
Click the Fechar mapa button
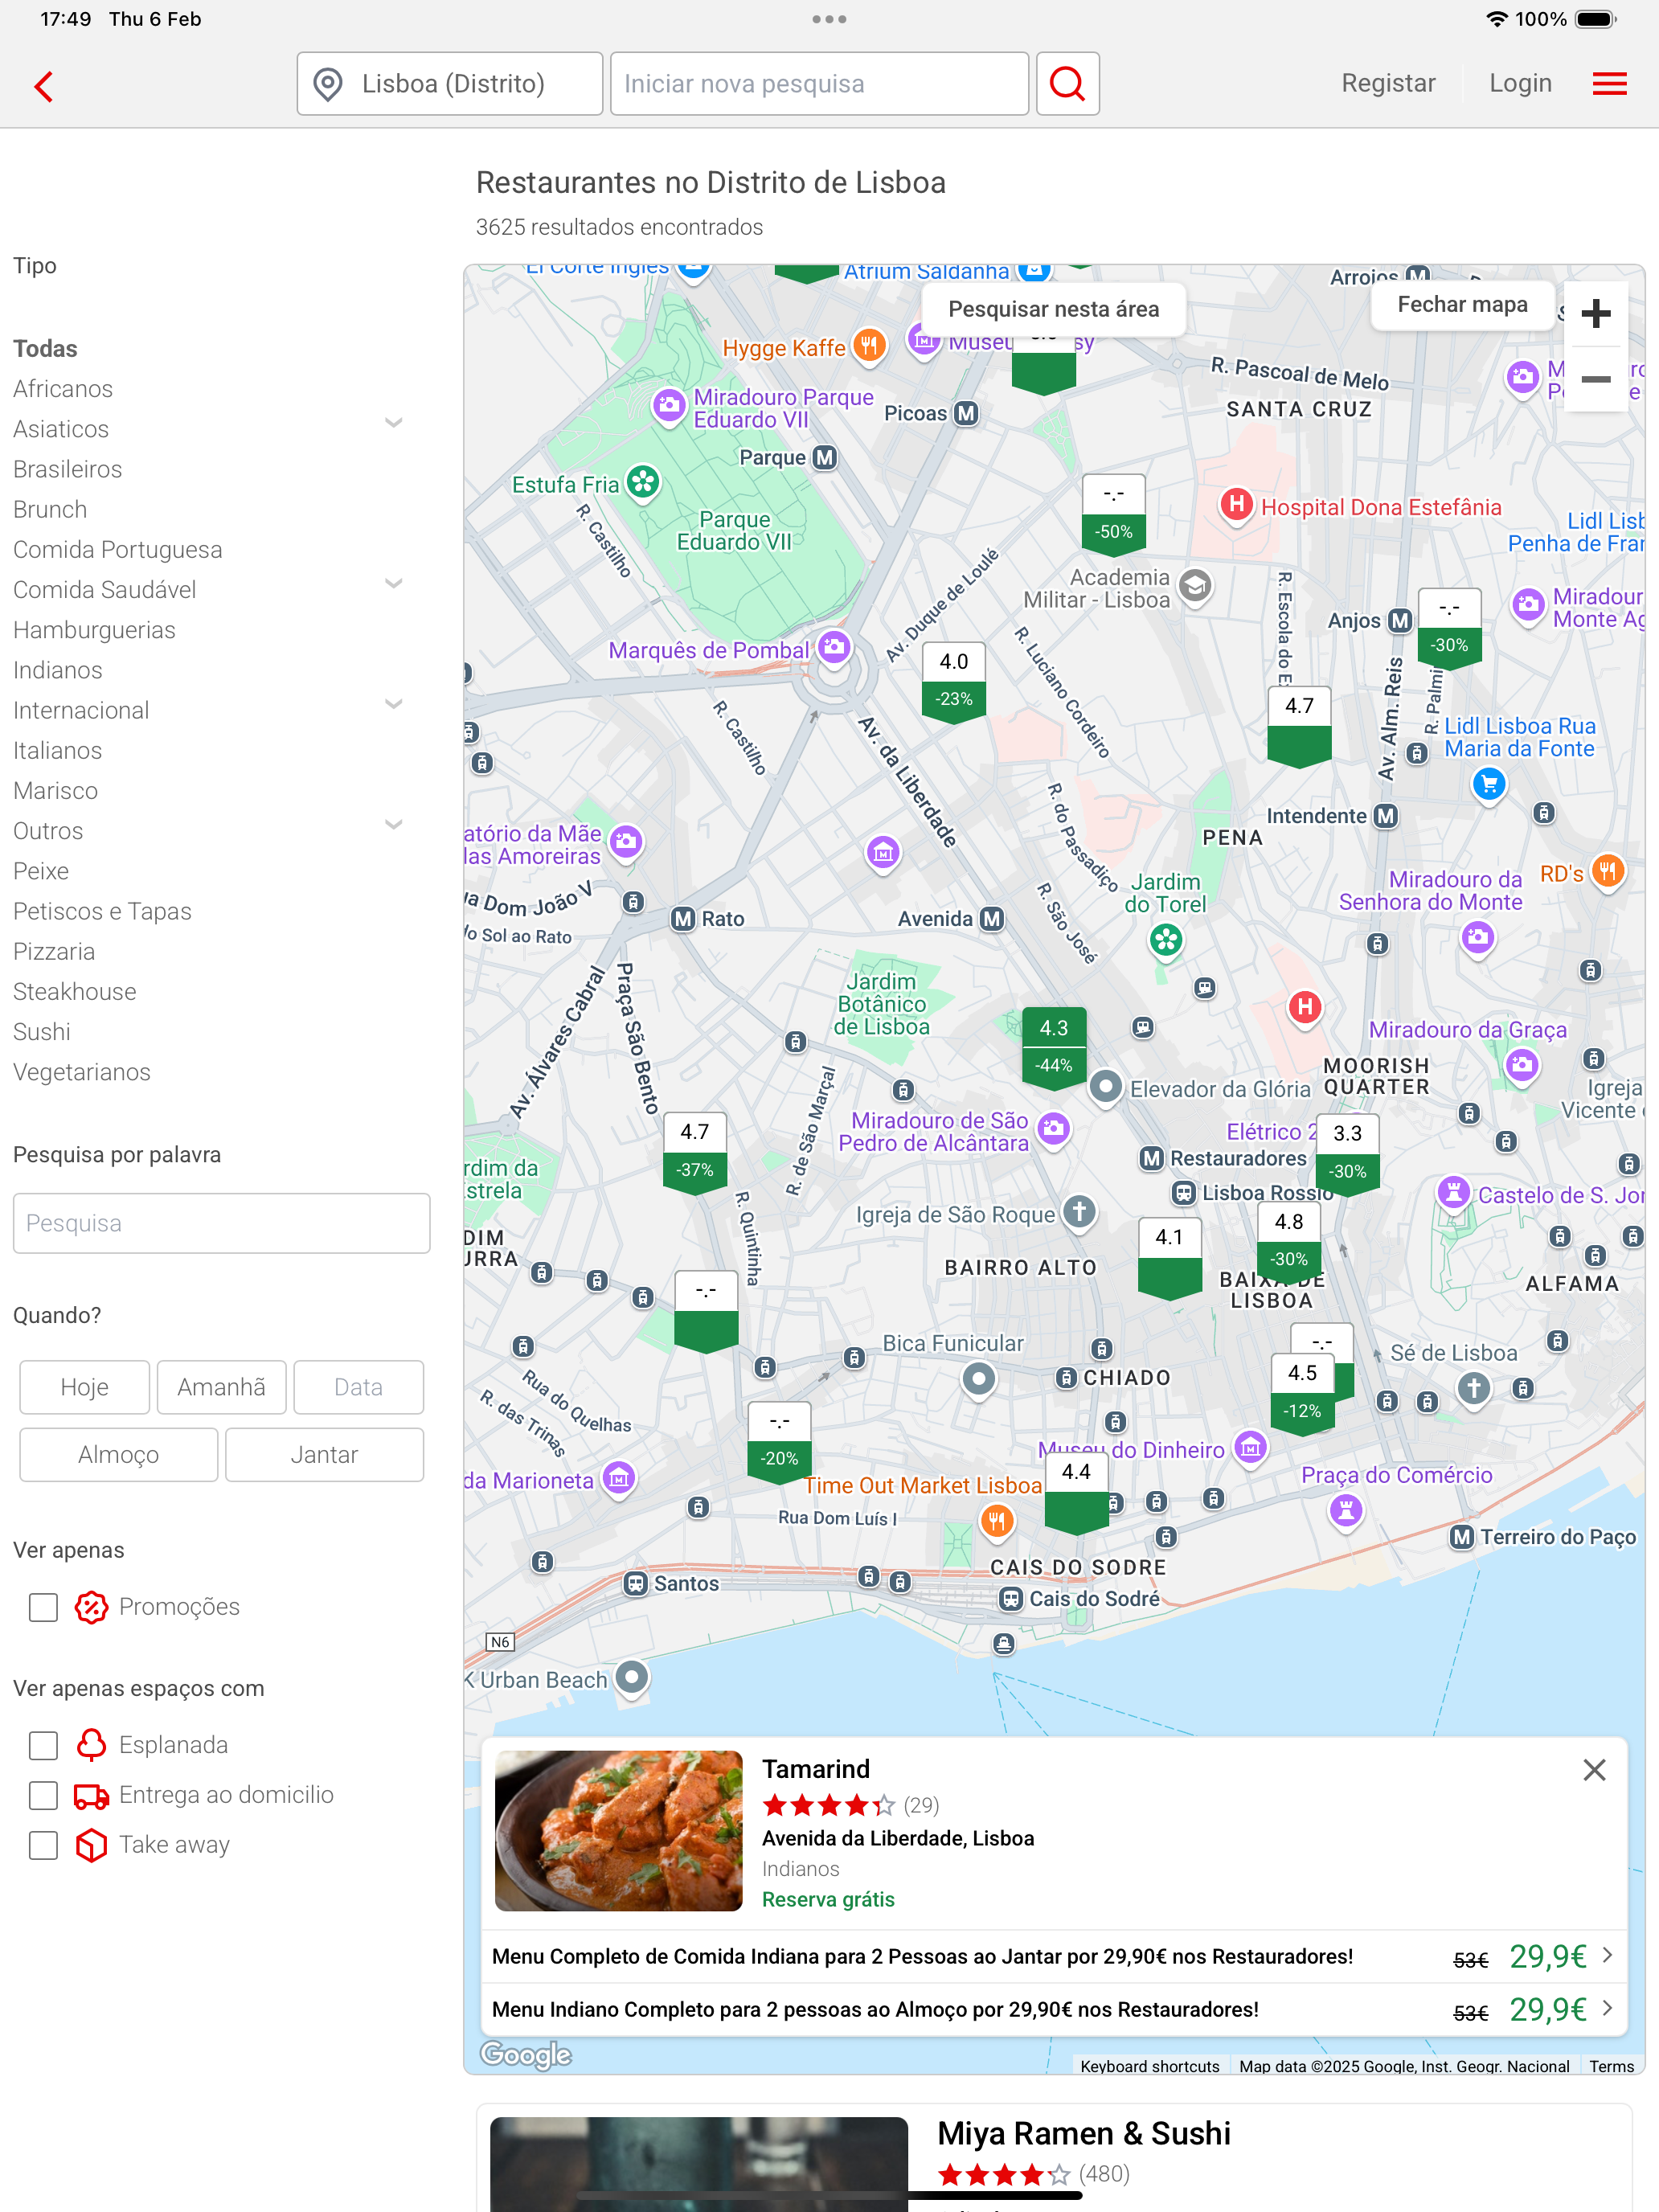click(1462, 304)
